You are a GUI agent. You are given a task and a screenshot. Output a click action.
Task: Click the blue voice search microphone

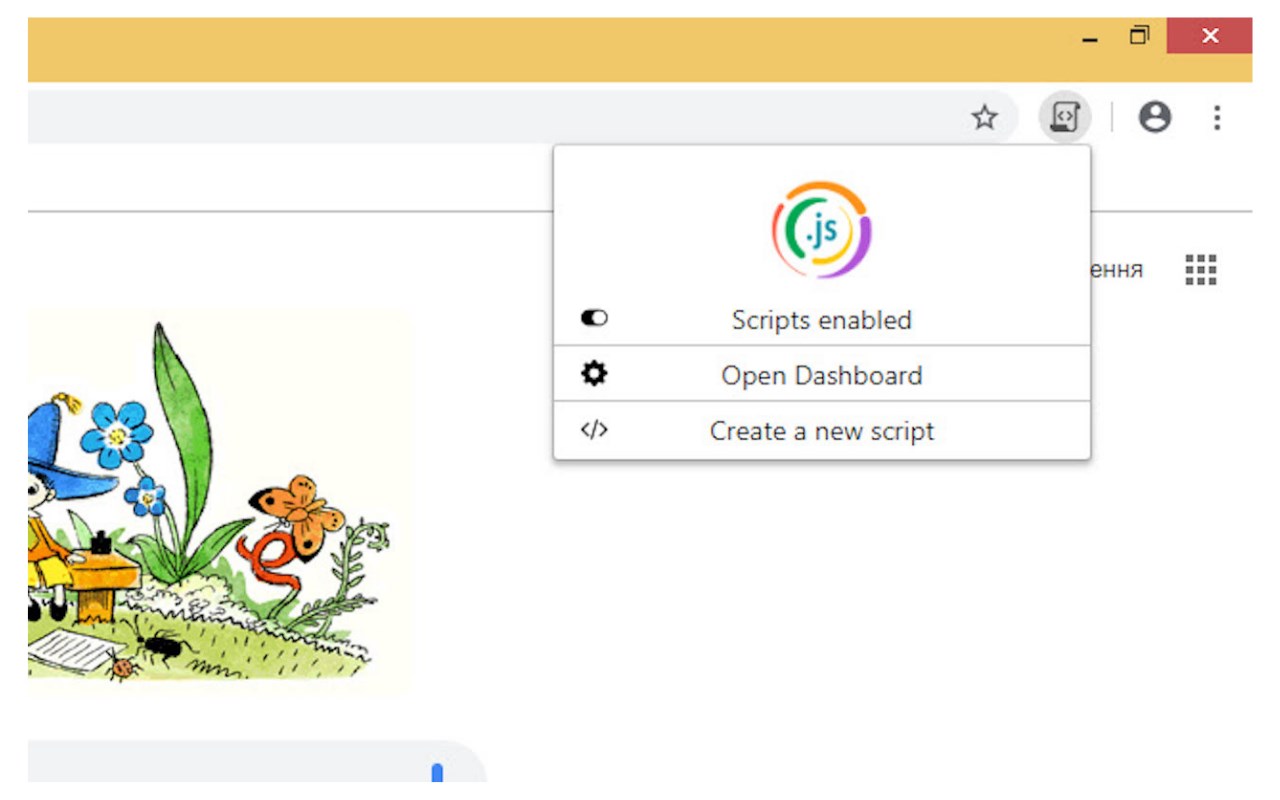pyautogui.click(x=437, y=772)
